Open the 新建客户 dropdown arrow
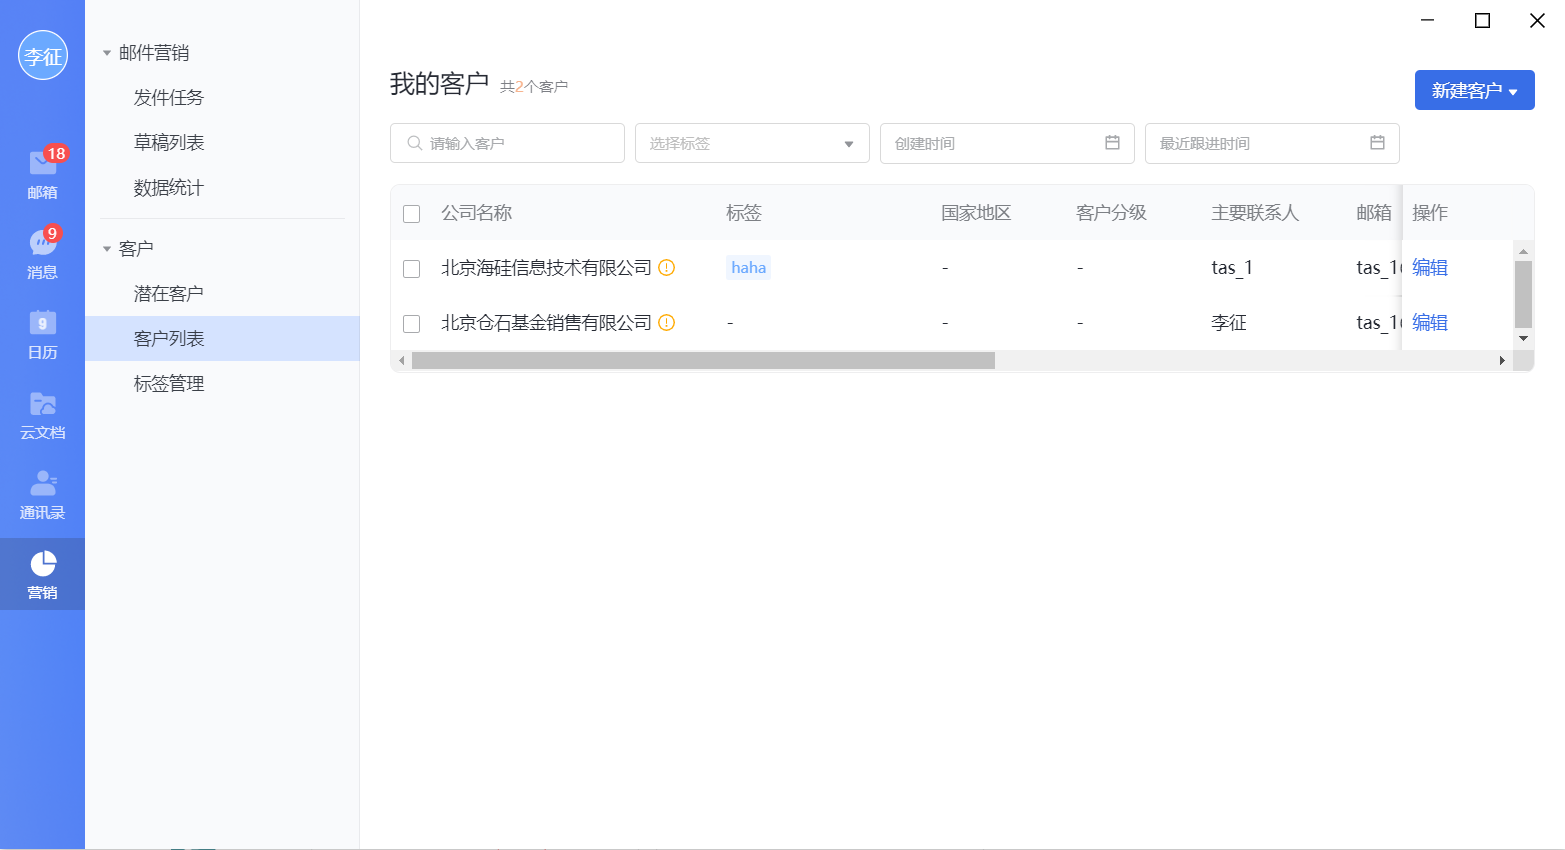The width and height of the screenshot is (1565, 850). 1512,90
